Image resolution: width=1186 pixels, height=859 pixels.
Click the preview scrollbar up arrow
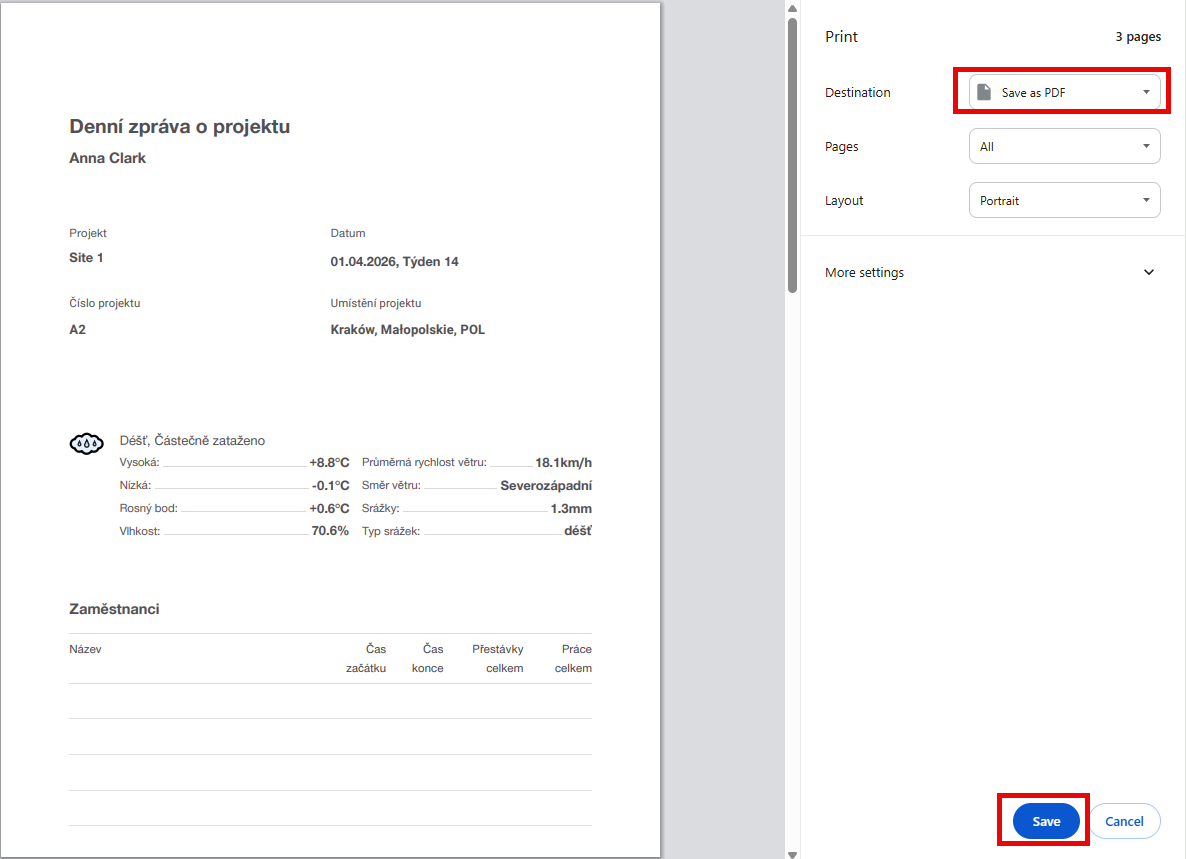(x=792, y=8)
